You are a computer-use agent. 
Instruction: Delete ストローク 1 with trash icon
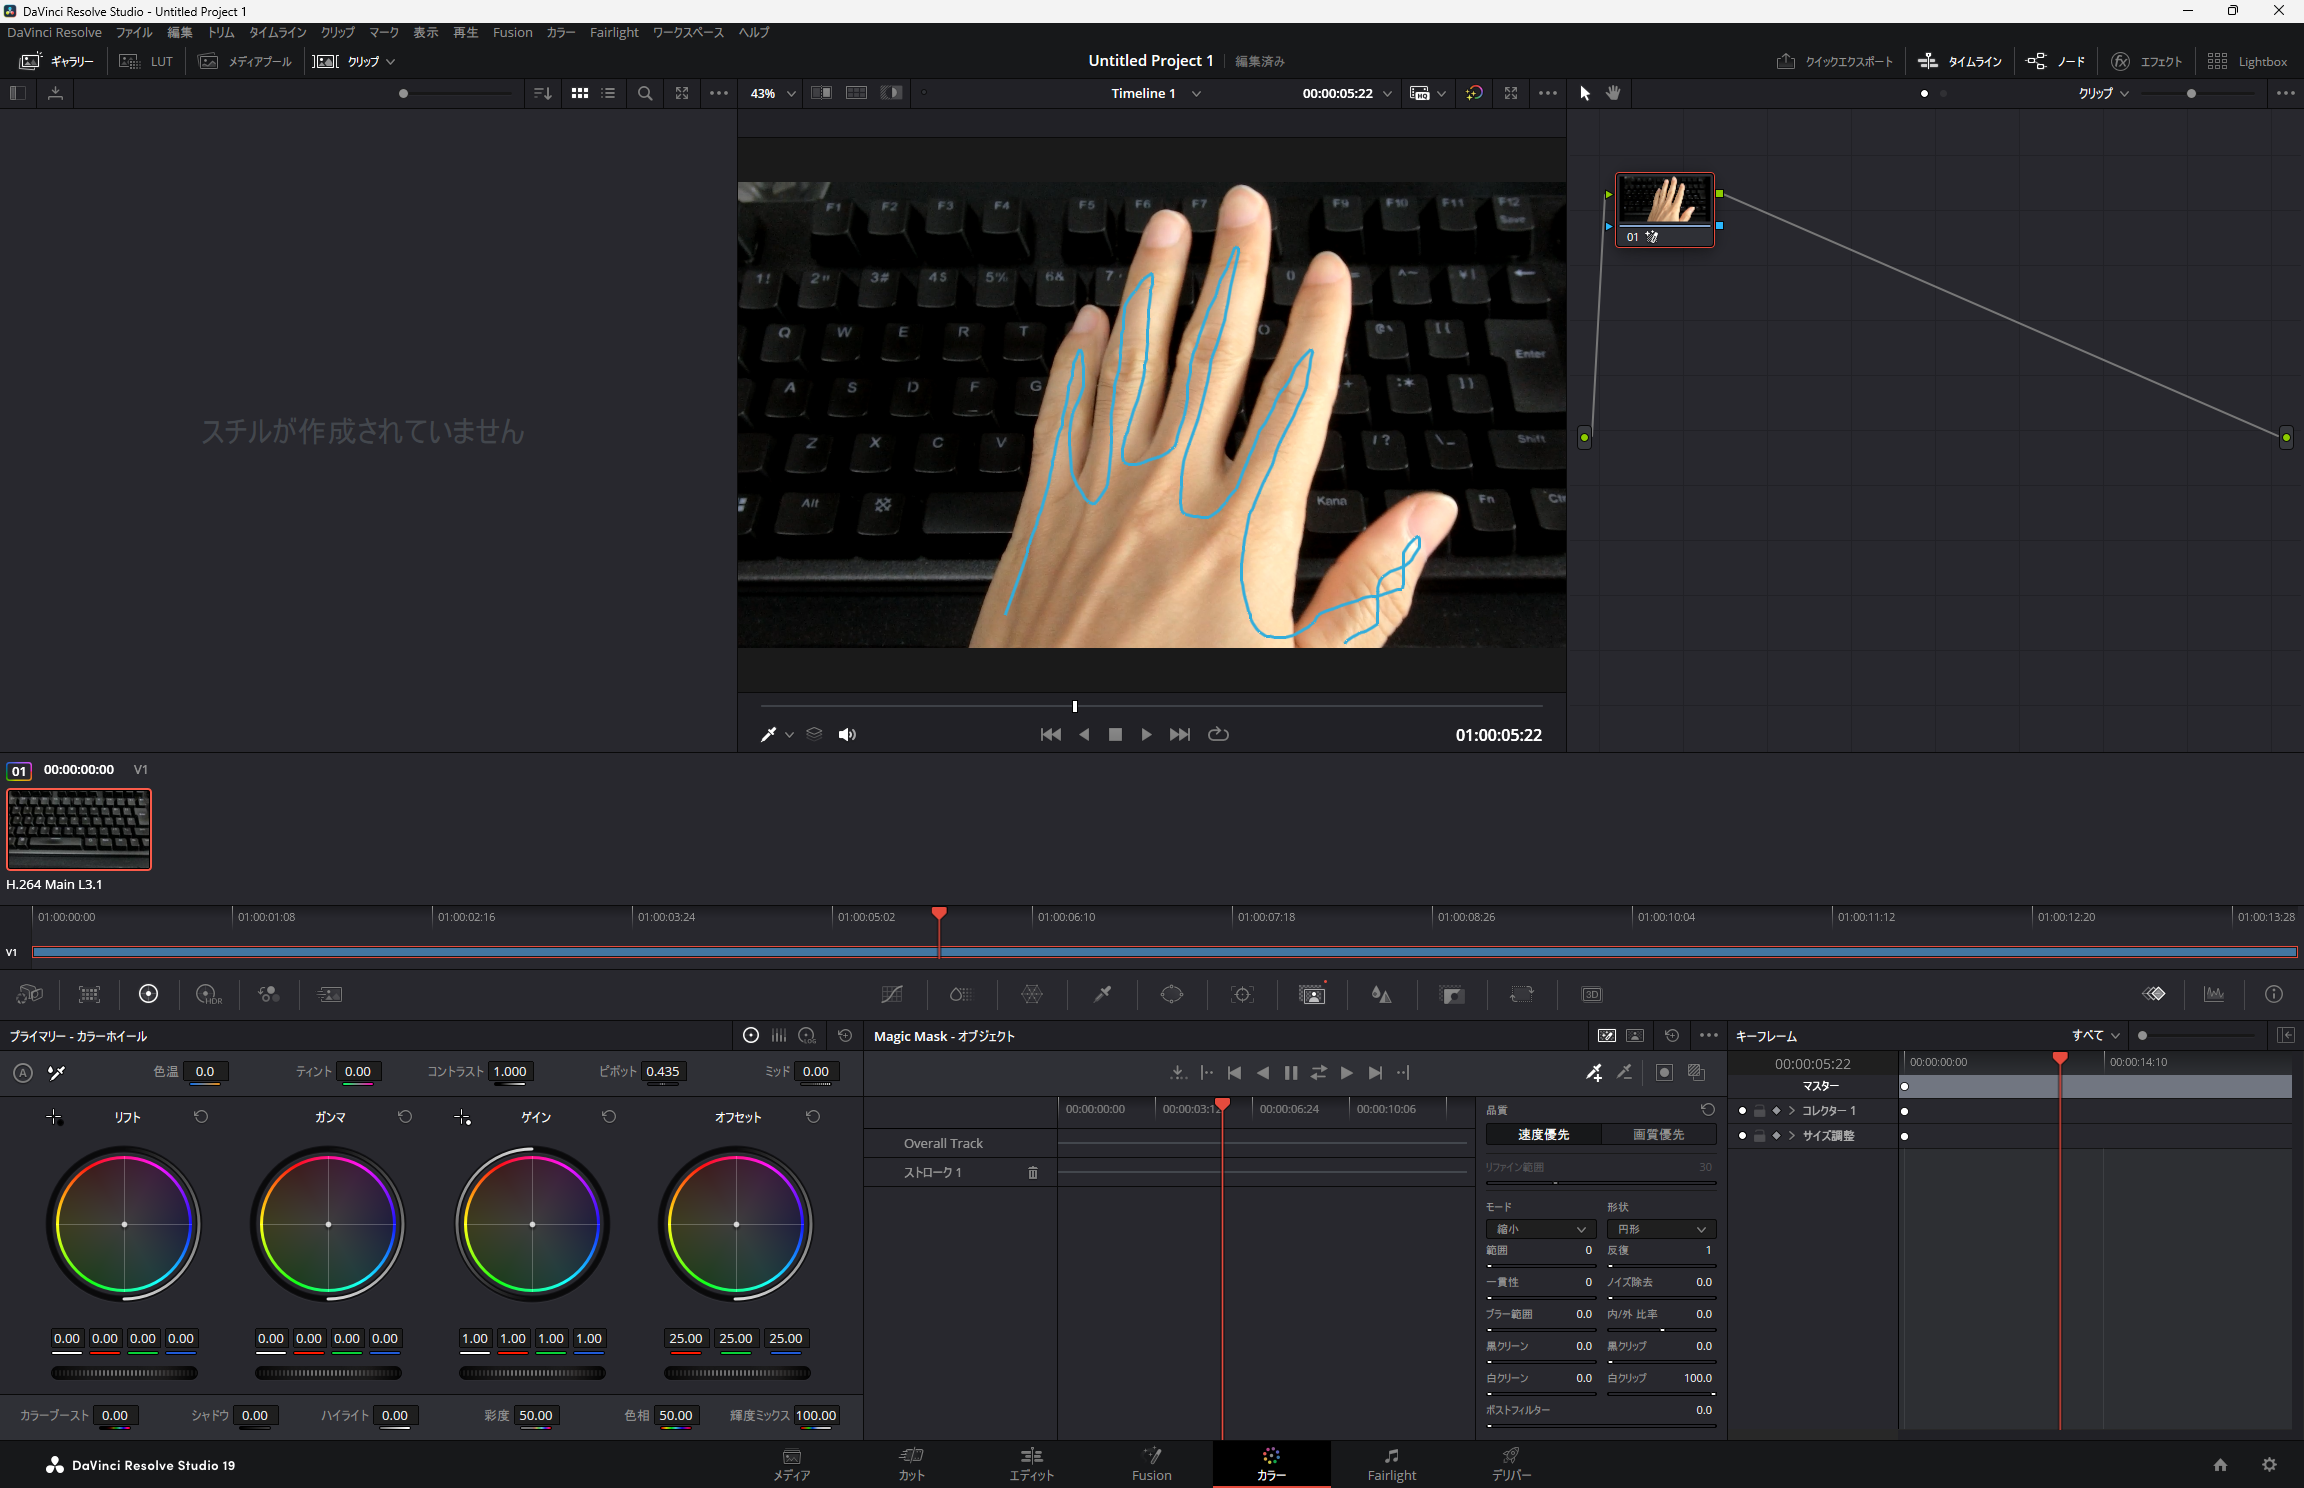(1033, 1172)
